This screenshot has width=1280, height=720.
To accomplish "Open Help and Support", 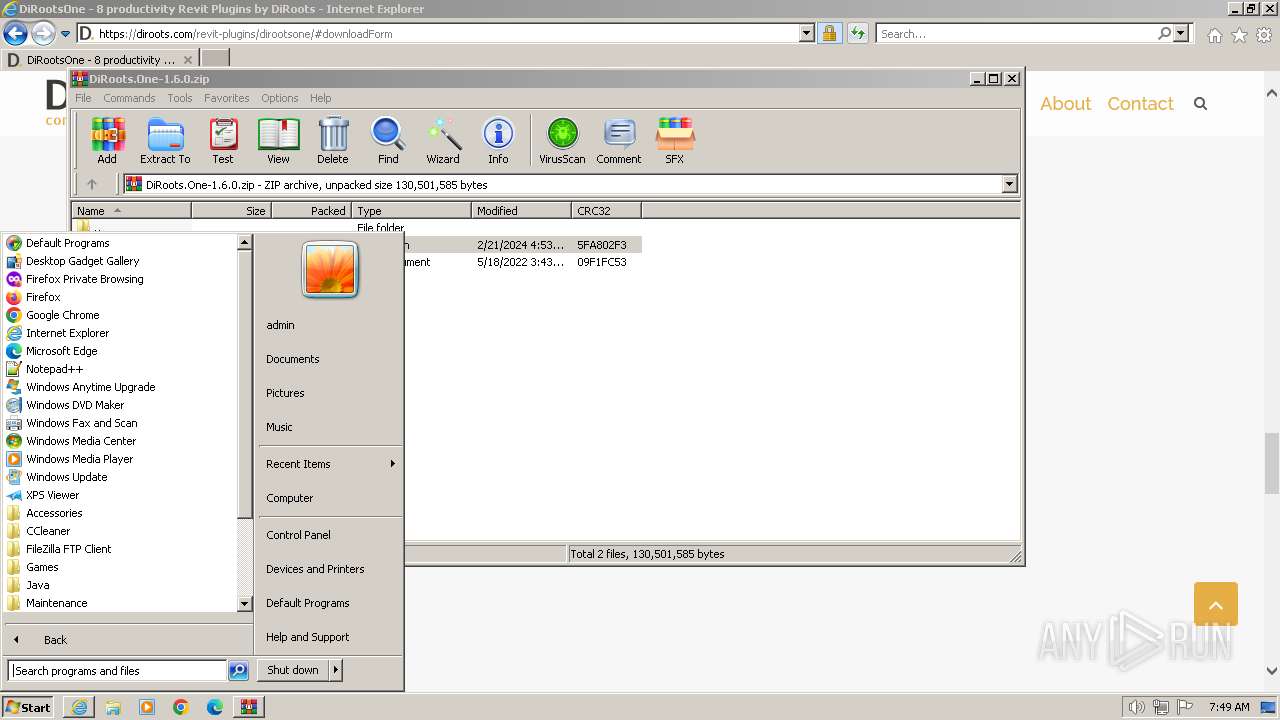I will 308,637.
